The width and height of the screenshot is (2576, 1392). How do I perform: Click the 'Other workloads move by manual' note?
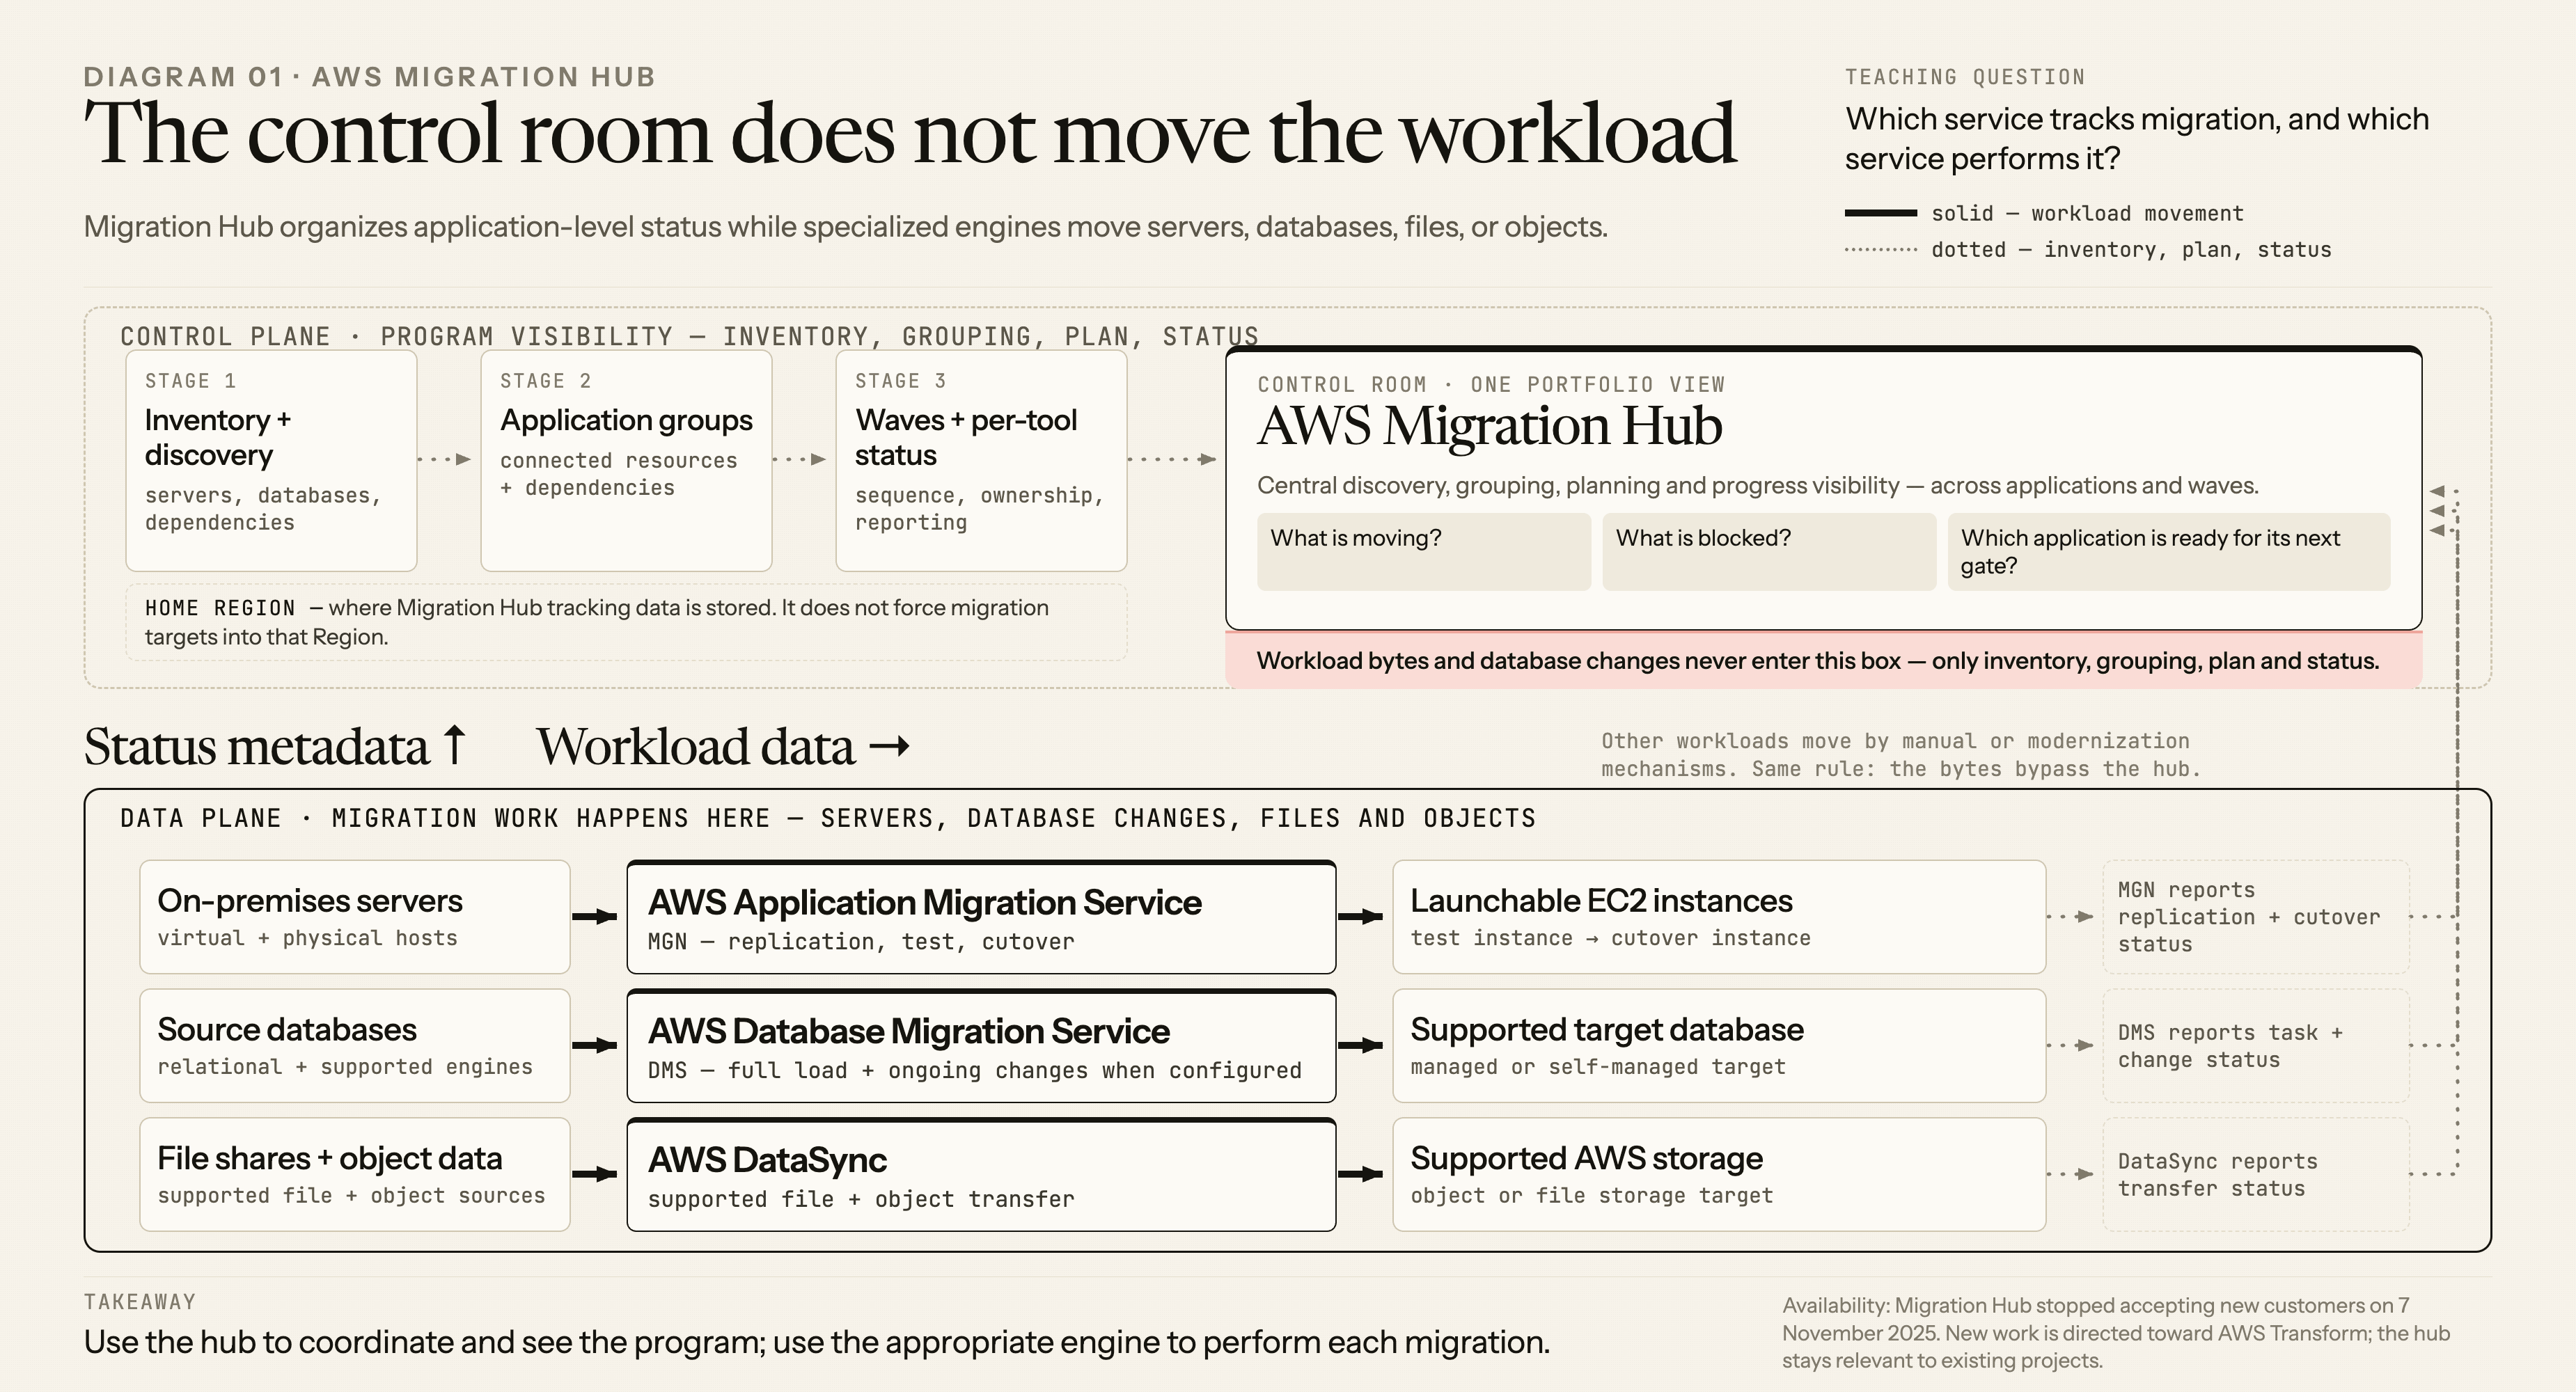coord(1900,755)
